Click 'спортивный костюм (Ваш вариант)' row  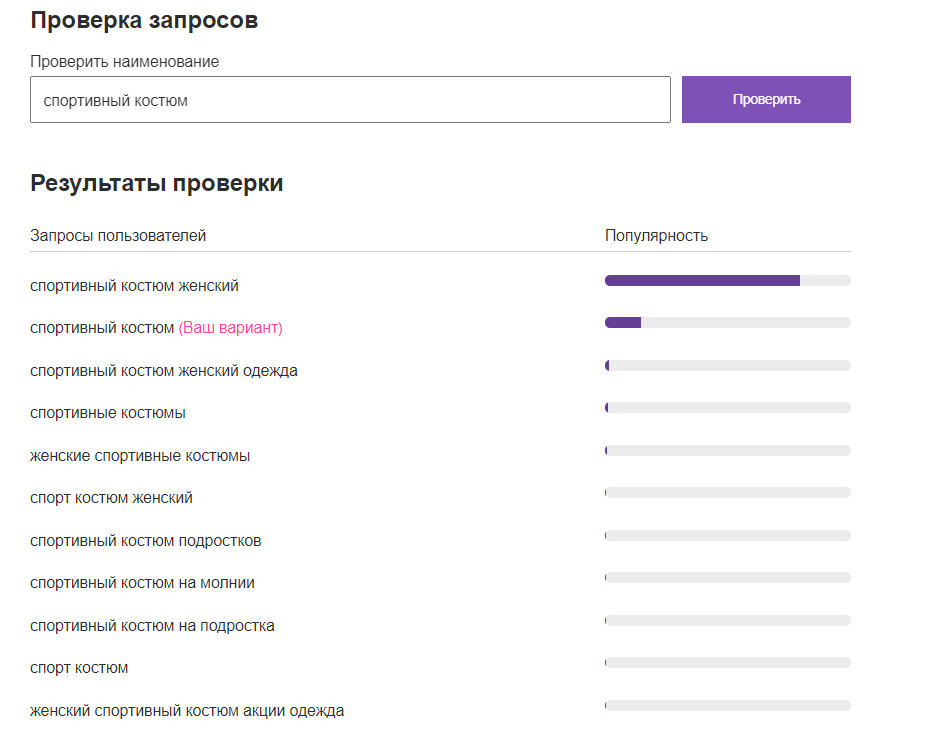[103, 328]
